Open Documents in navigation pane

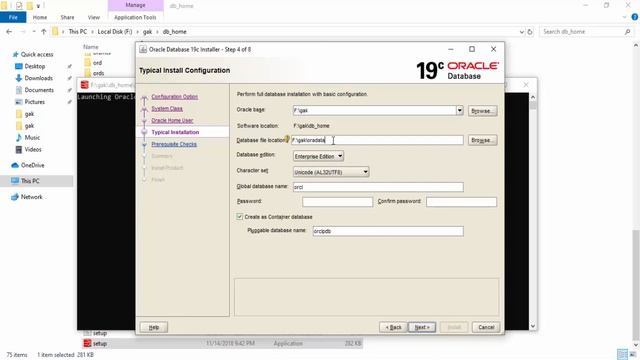click(x=39, y=90)
